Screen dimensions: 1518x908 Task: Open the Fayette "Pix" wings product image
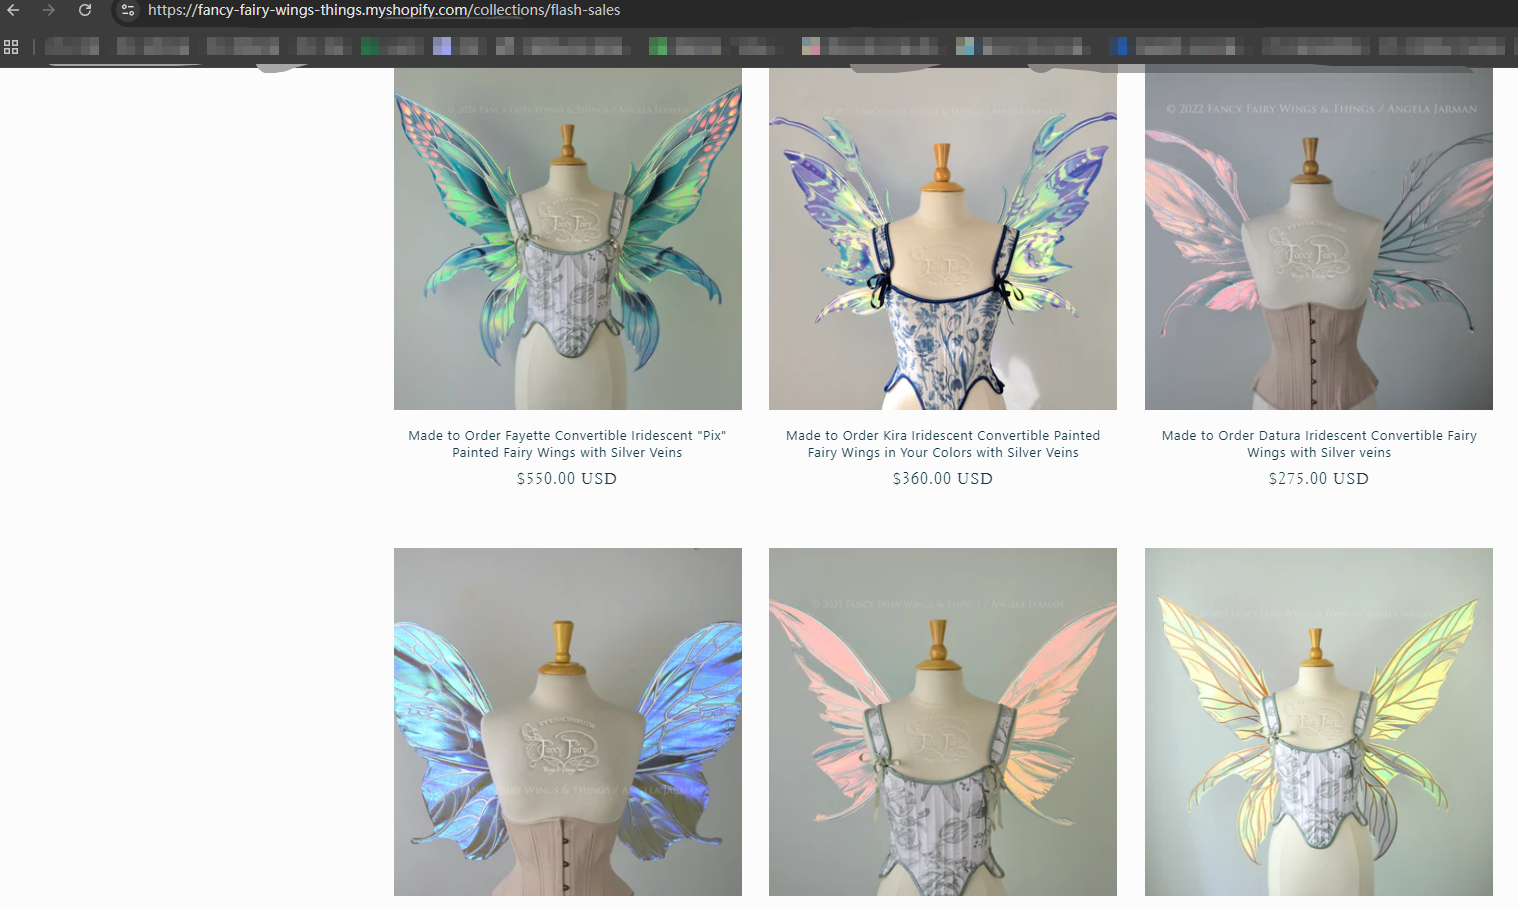(568, 239)
